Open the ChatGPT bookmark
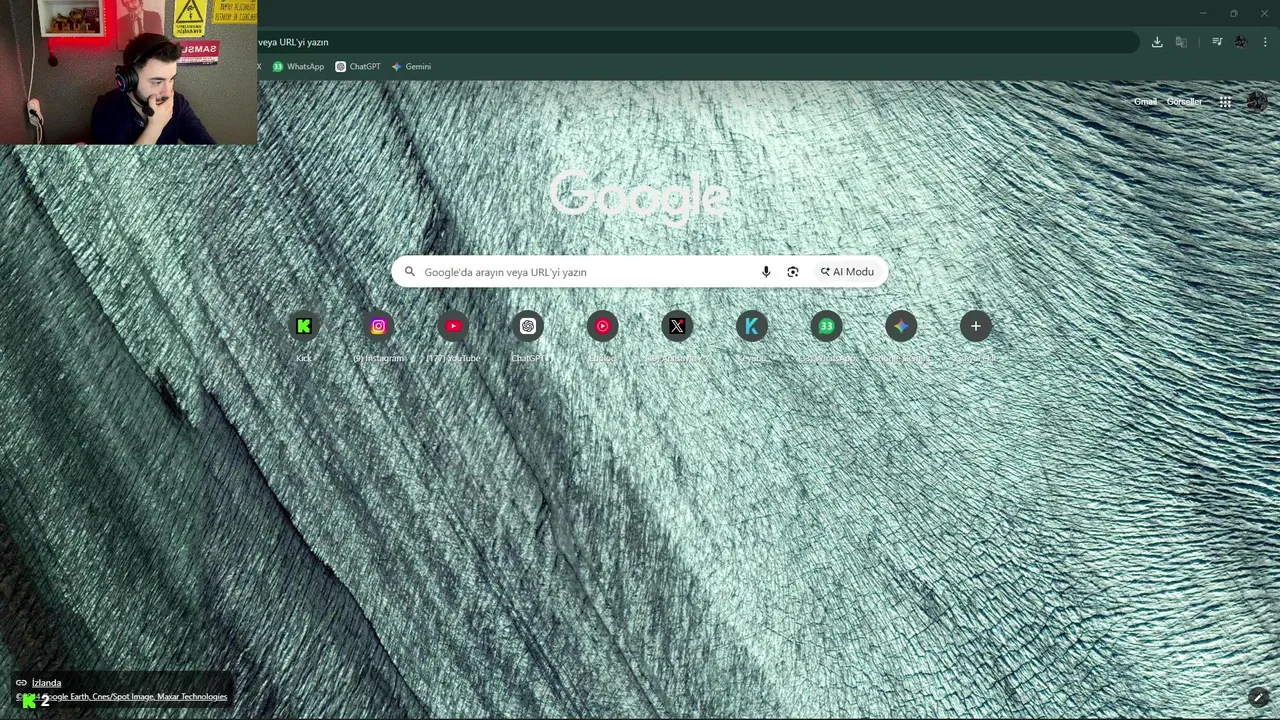The width and height of the screenshot is (1280, 720). tap(358, 67)
